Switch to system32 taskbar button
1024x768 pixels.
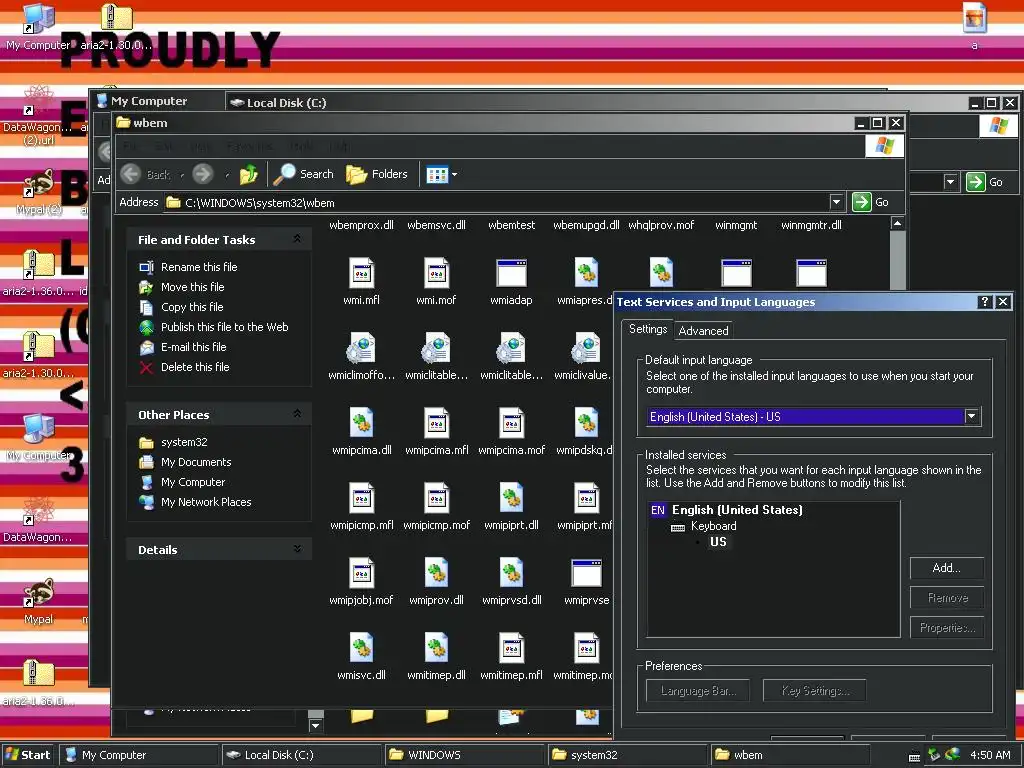pos(628,755)
